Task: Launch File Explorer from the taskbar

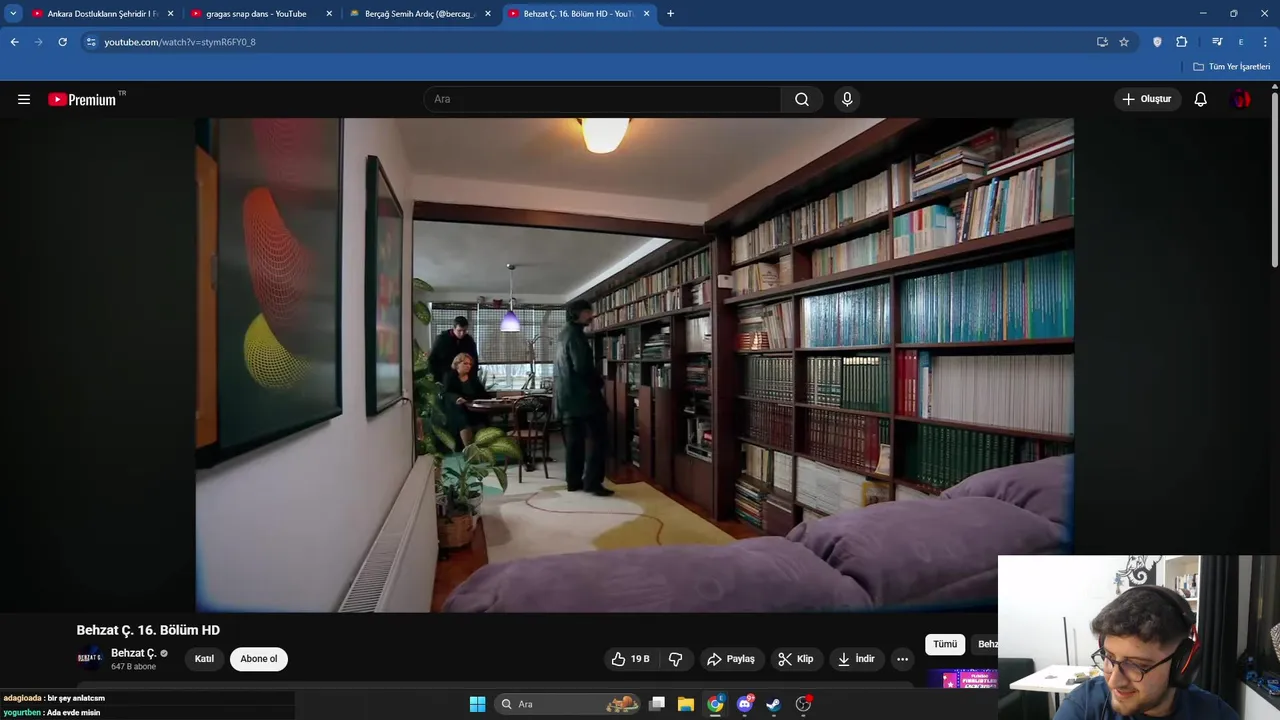Action: 686,704
